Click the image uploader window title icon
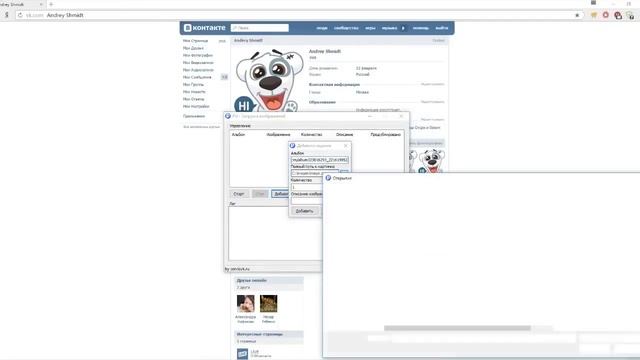 click(x=228, y=116)
